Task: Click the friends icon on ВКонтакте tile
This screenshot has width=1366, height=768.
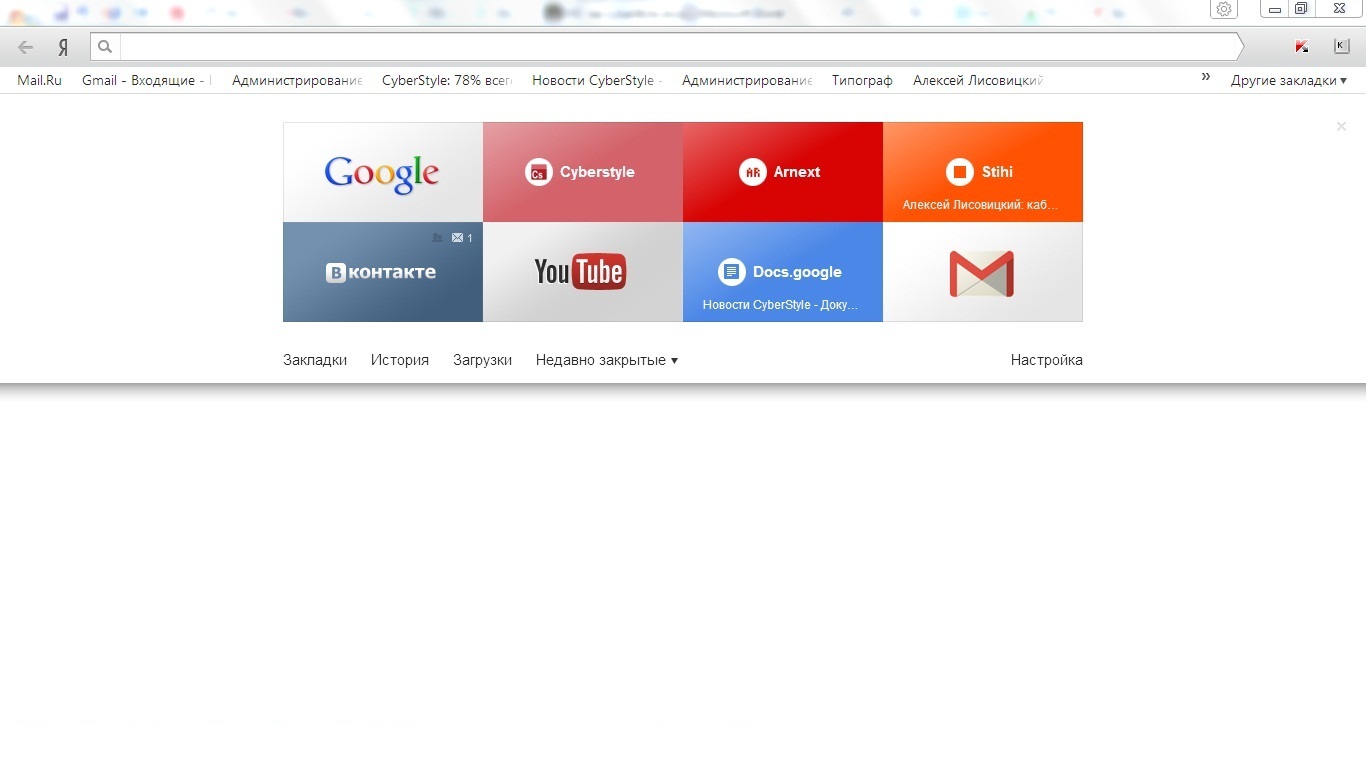Action: click(x=437, y=238)
